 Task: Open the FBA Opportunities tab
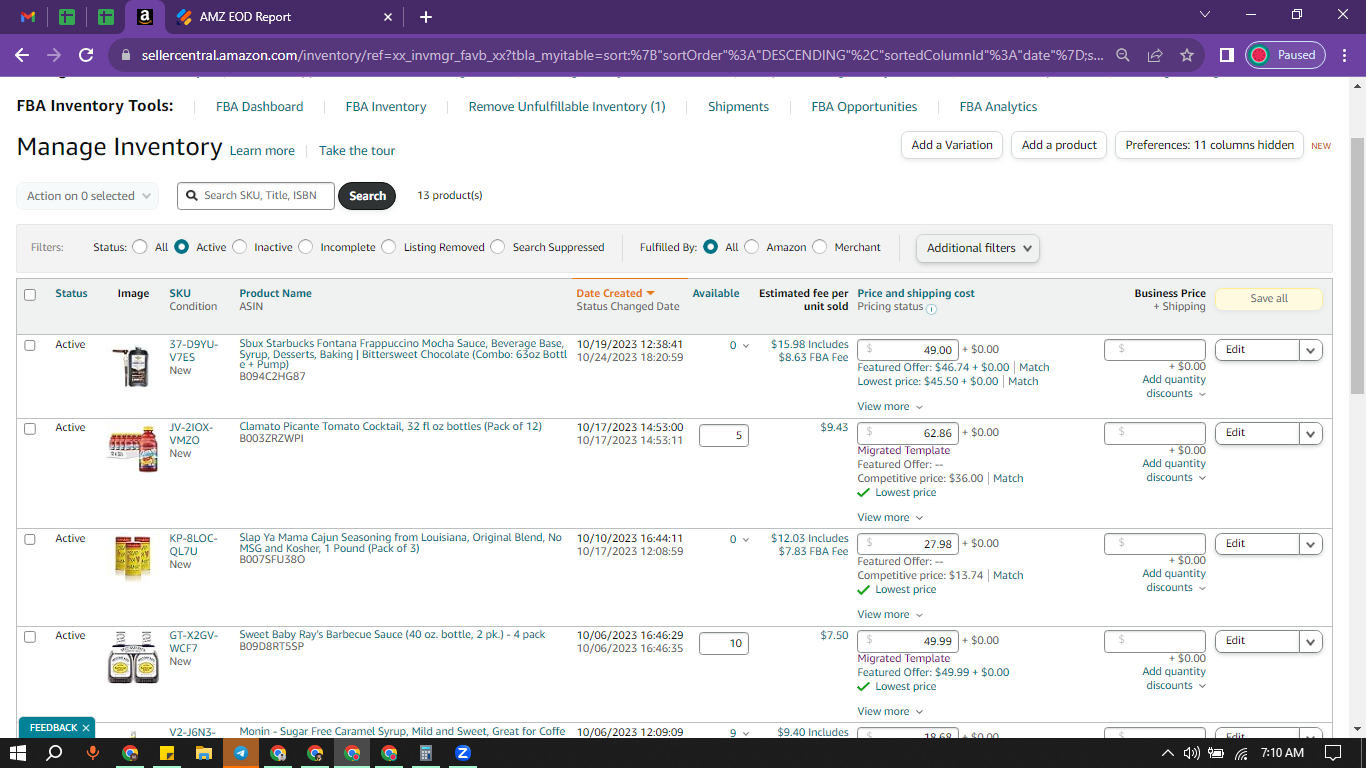pos(864,107)
